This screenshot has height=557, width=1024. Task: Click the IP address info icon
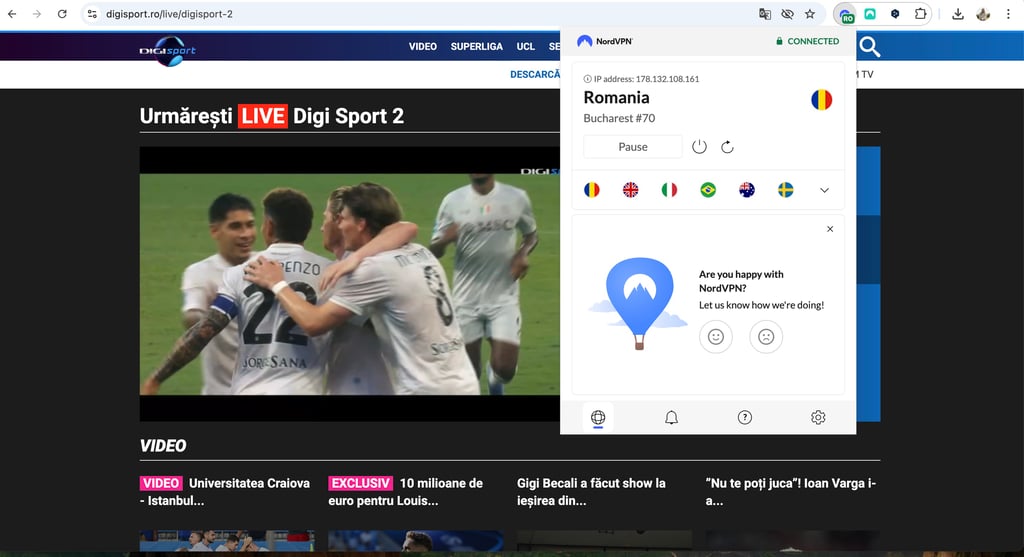point(587,79)
